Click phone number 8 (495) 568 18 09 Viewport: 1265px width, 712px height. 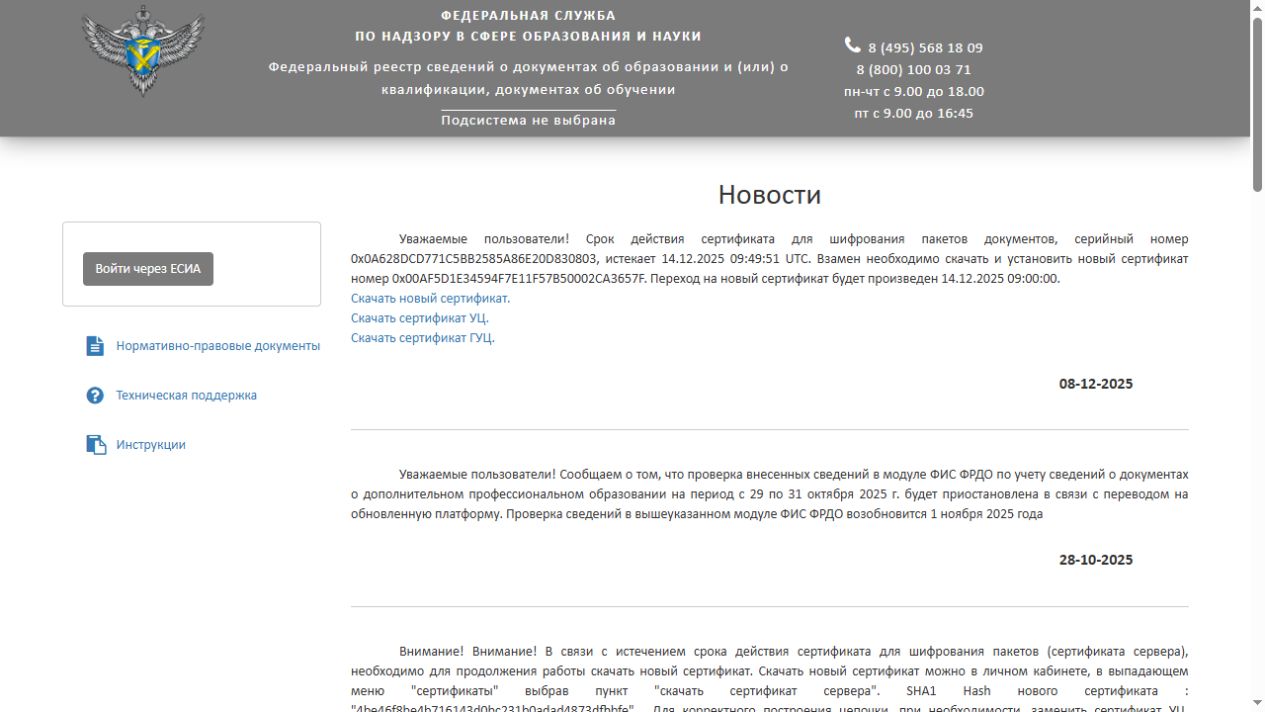925,48
